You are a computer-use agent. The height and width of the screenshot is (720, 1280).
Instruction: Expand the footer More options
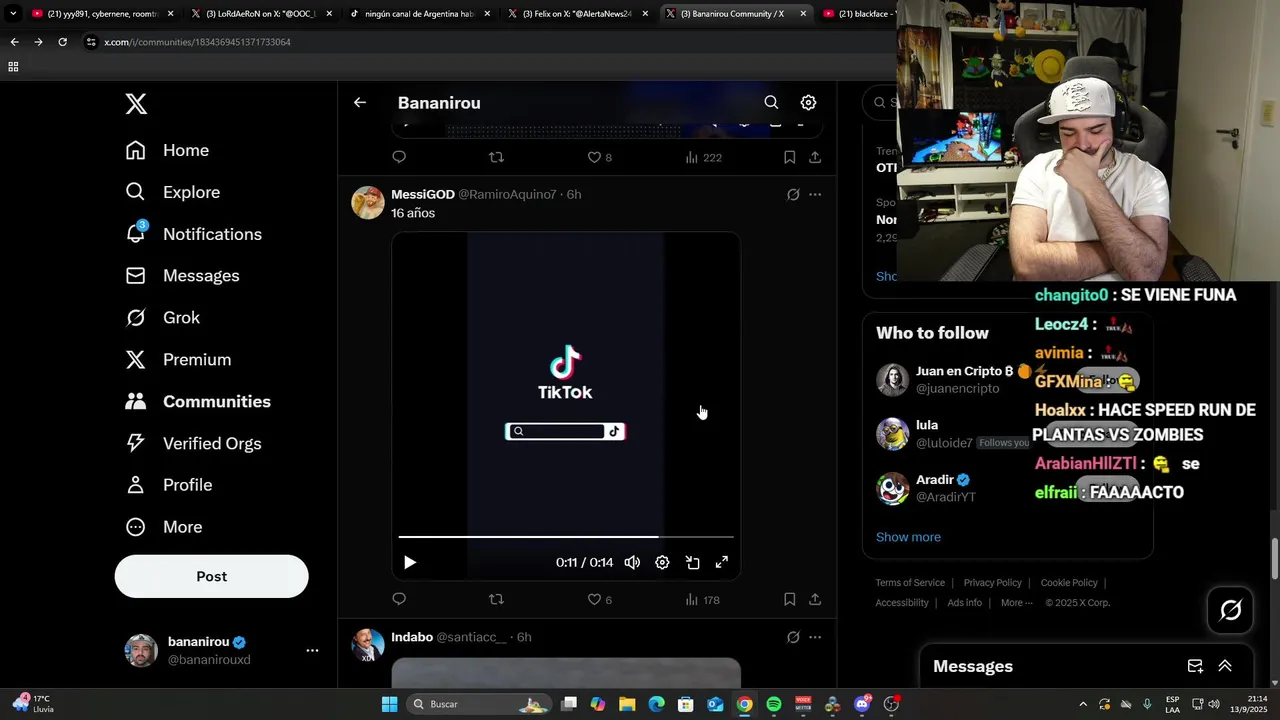1016,603
